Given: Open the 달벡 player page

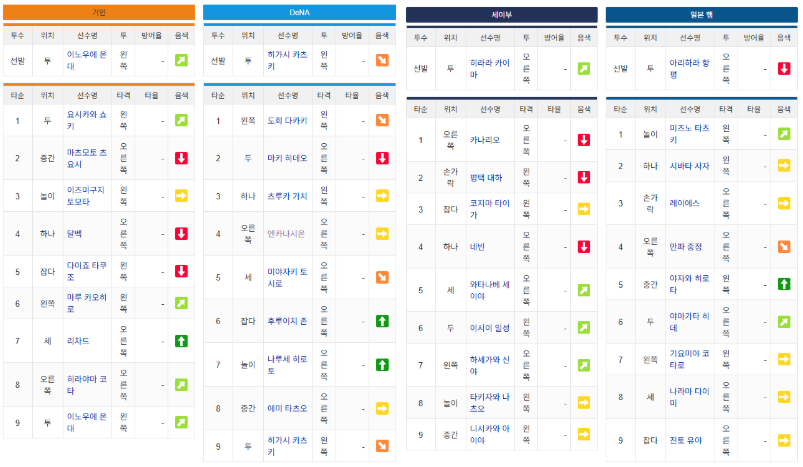Looking at the screenshot, I should point(74,234).
